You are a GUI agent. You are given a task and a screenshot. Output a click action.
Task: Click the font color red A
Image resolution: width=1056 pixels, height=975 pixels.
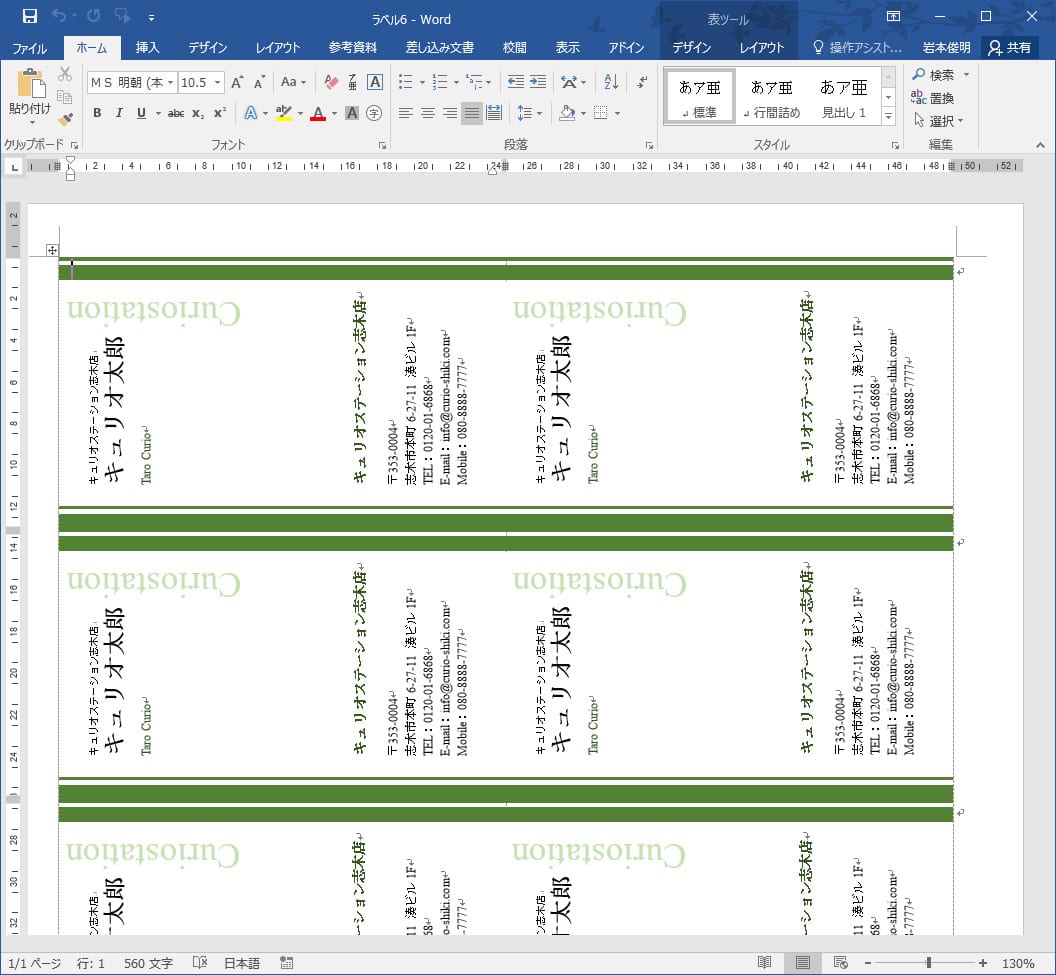[318, 113]
